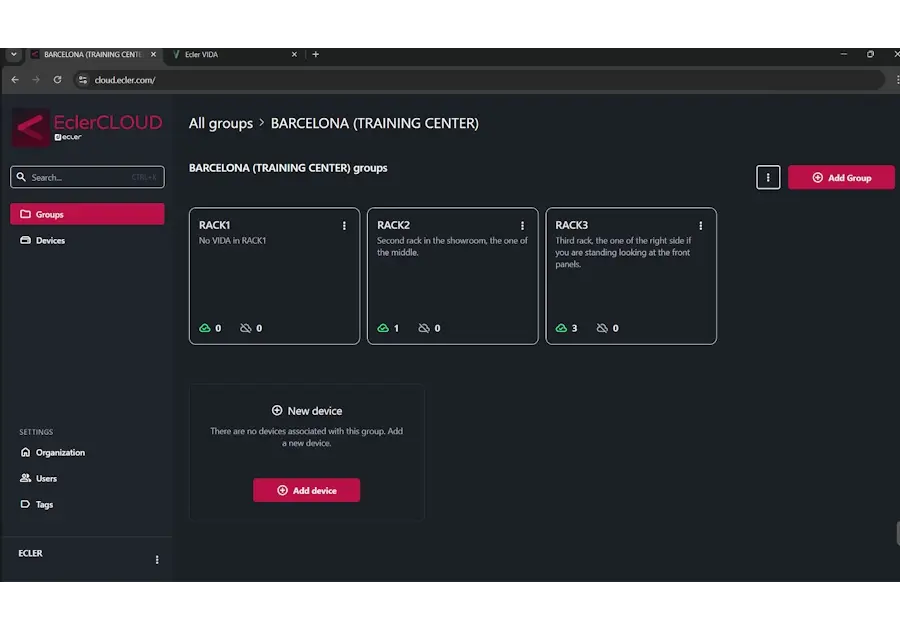Focus the Search input field

tap(87, 177)
